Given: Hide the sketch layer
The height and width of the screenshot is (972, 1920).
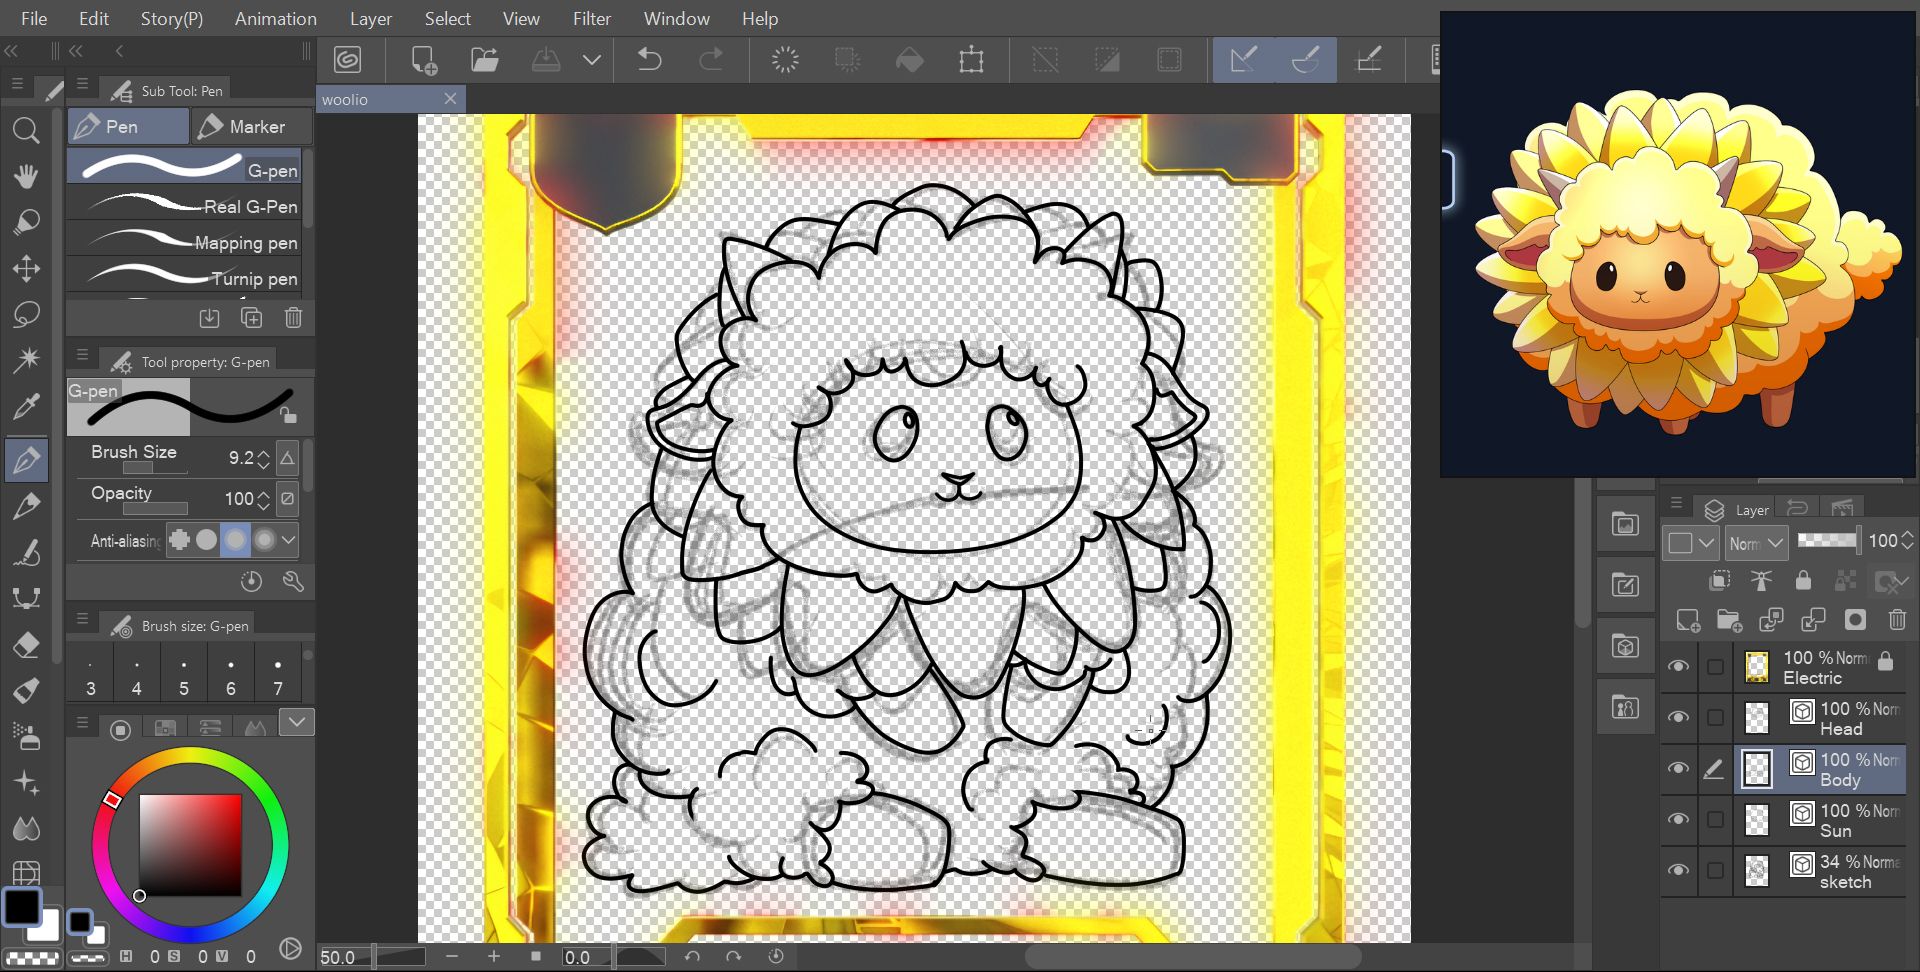Looking at the screenshot, I should (1678, 870).
